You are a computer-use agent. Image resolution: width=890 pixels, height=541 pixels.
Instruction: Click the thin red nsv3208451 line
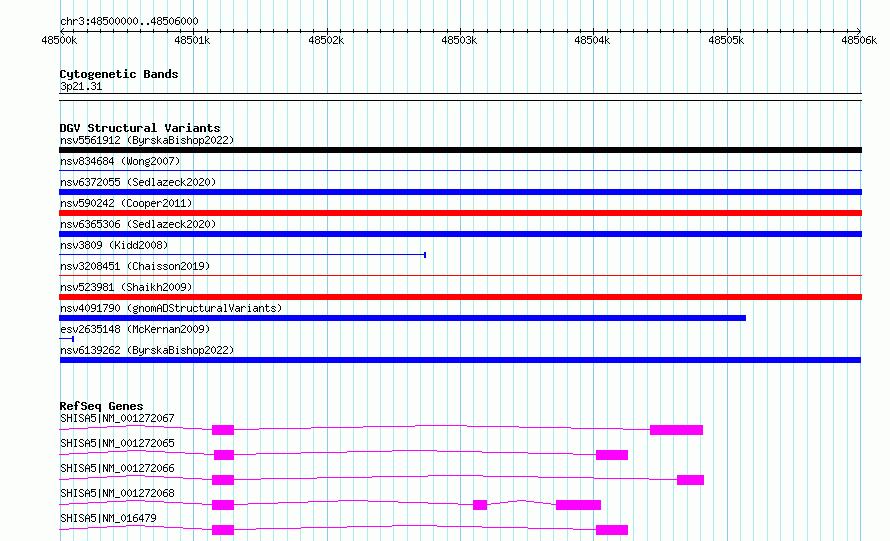coord(460,276)
